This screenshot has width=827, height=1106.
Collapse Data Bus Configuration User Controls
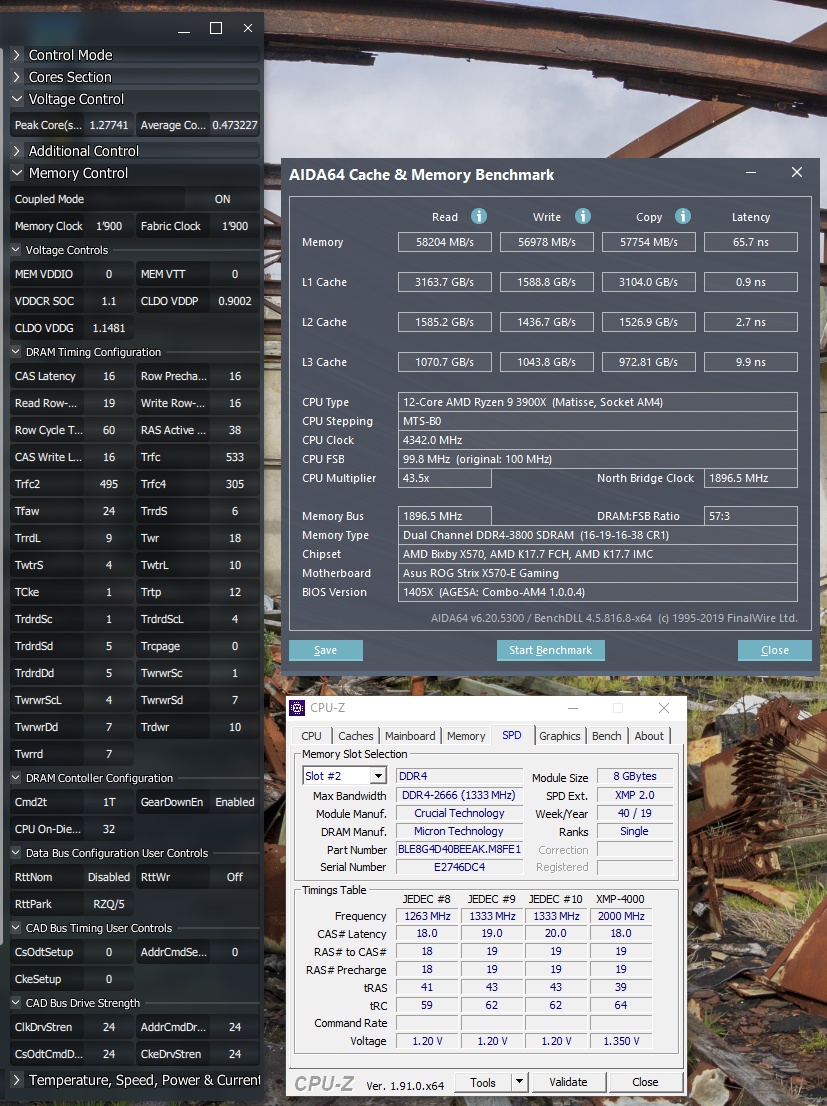click(16, 853)
